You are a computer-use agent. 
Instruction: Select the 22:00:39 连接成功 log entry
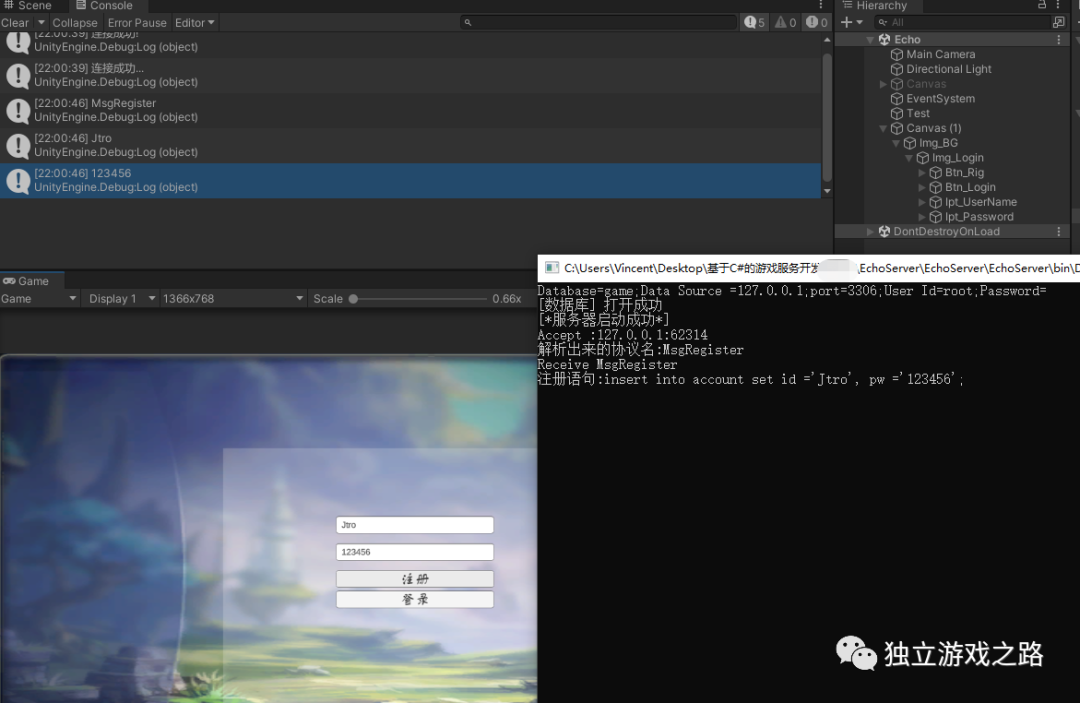tap(411, 75)
